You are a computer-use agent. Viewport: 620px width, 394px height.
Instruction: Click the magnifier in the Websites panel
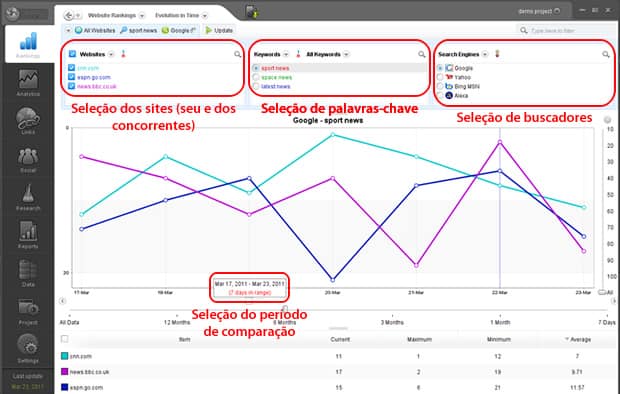click(x=238, y=55)
